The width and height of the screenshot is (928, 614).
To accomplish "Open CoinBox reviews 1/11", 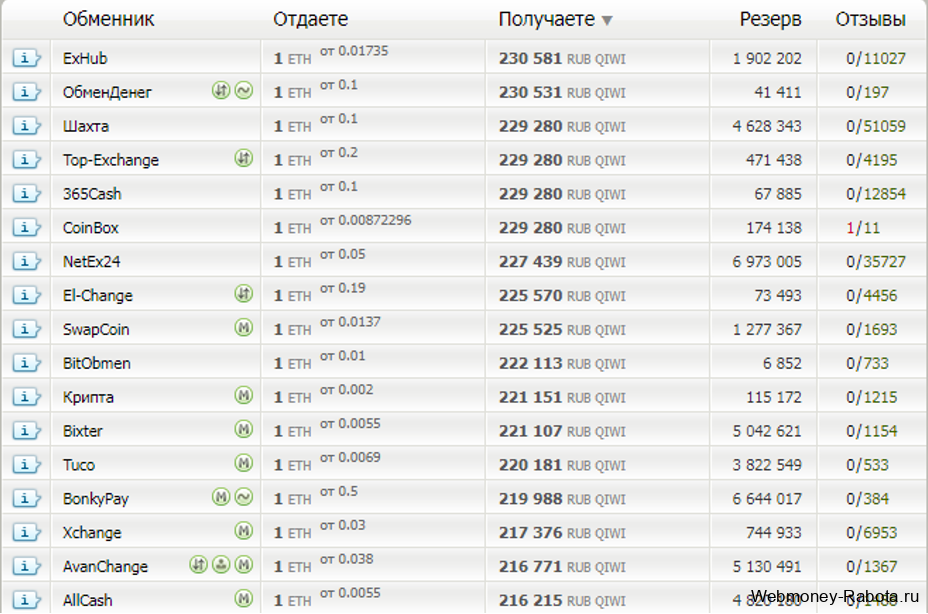I will click(x=863, y=227).
